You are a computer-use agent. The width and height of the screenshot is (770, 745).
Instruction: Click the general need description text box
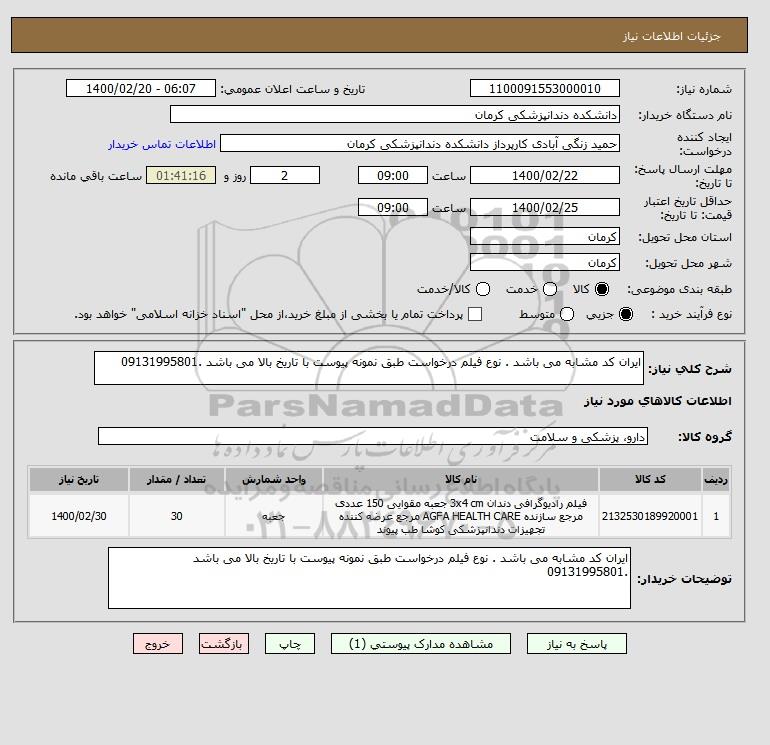[x=369, y=368]
